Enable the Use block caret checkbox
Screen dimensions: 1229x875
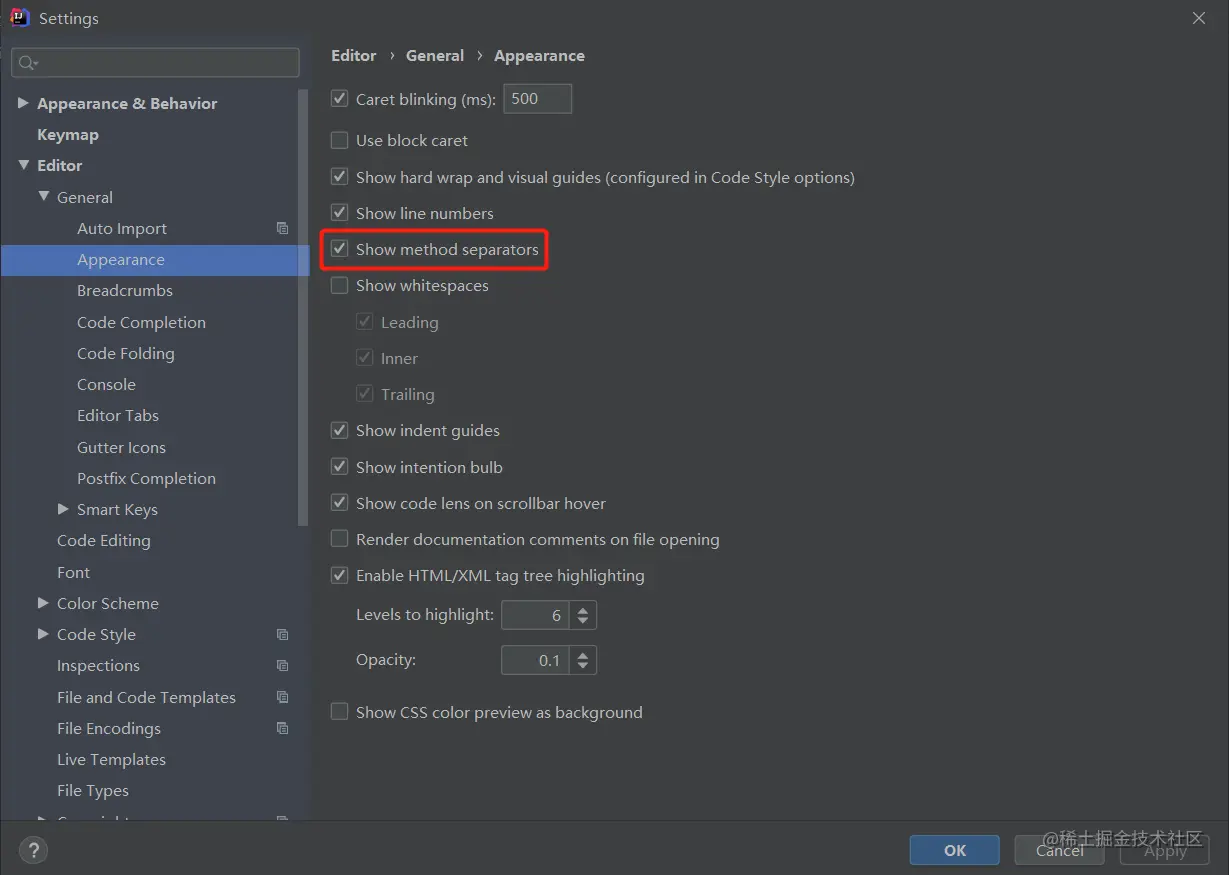tap(339, 140)
